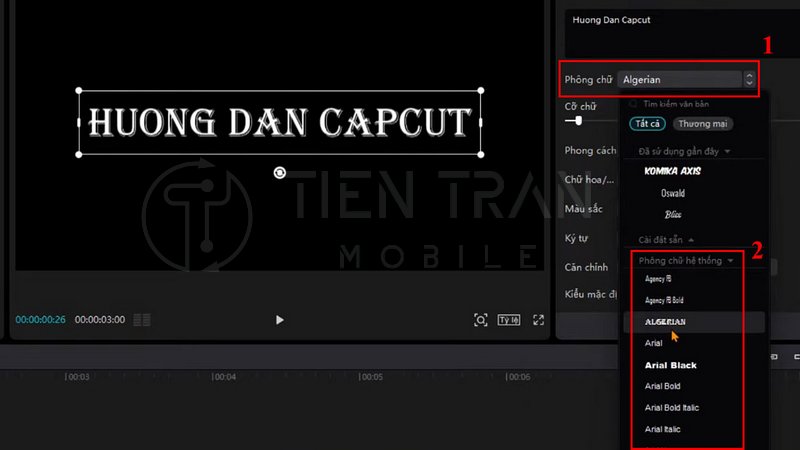The height and width of the screenshot is (450, 800).
Task: Click the search magnifier icon in font list
Action: (x=634, y=104)
